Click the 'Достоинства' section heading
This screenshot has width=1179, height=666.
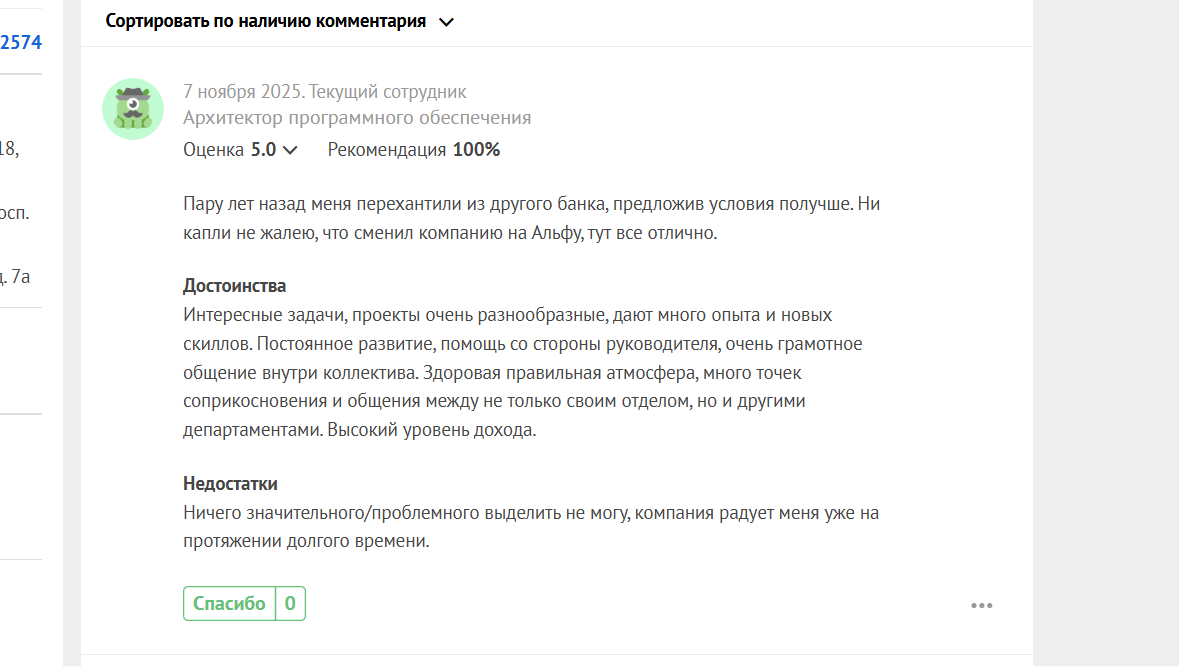(234, 285)
